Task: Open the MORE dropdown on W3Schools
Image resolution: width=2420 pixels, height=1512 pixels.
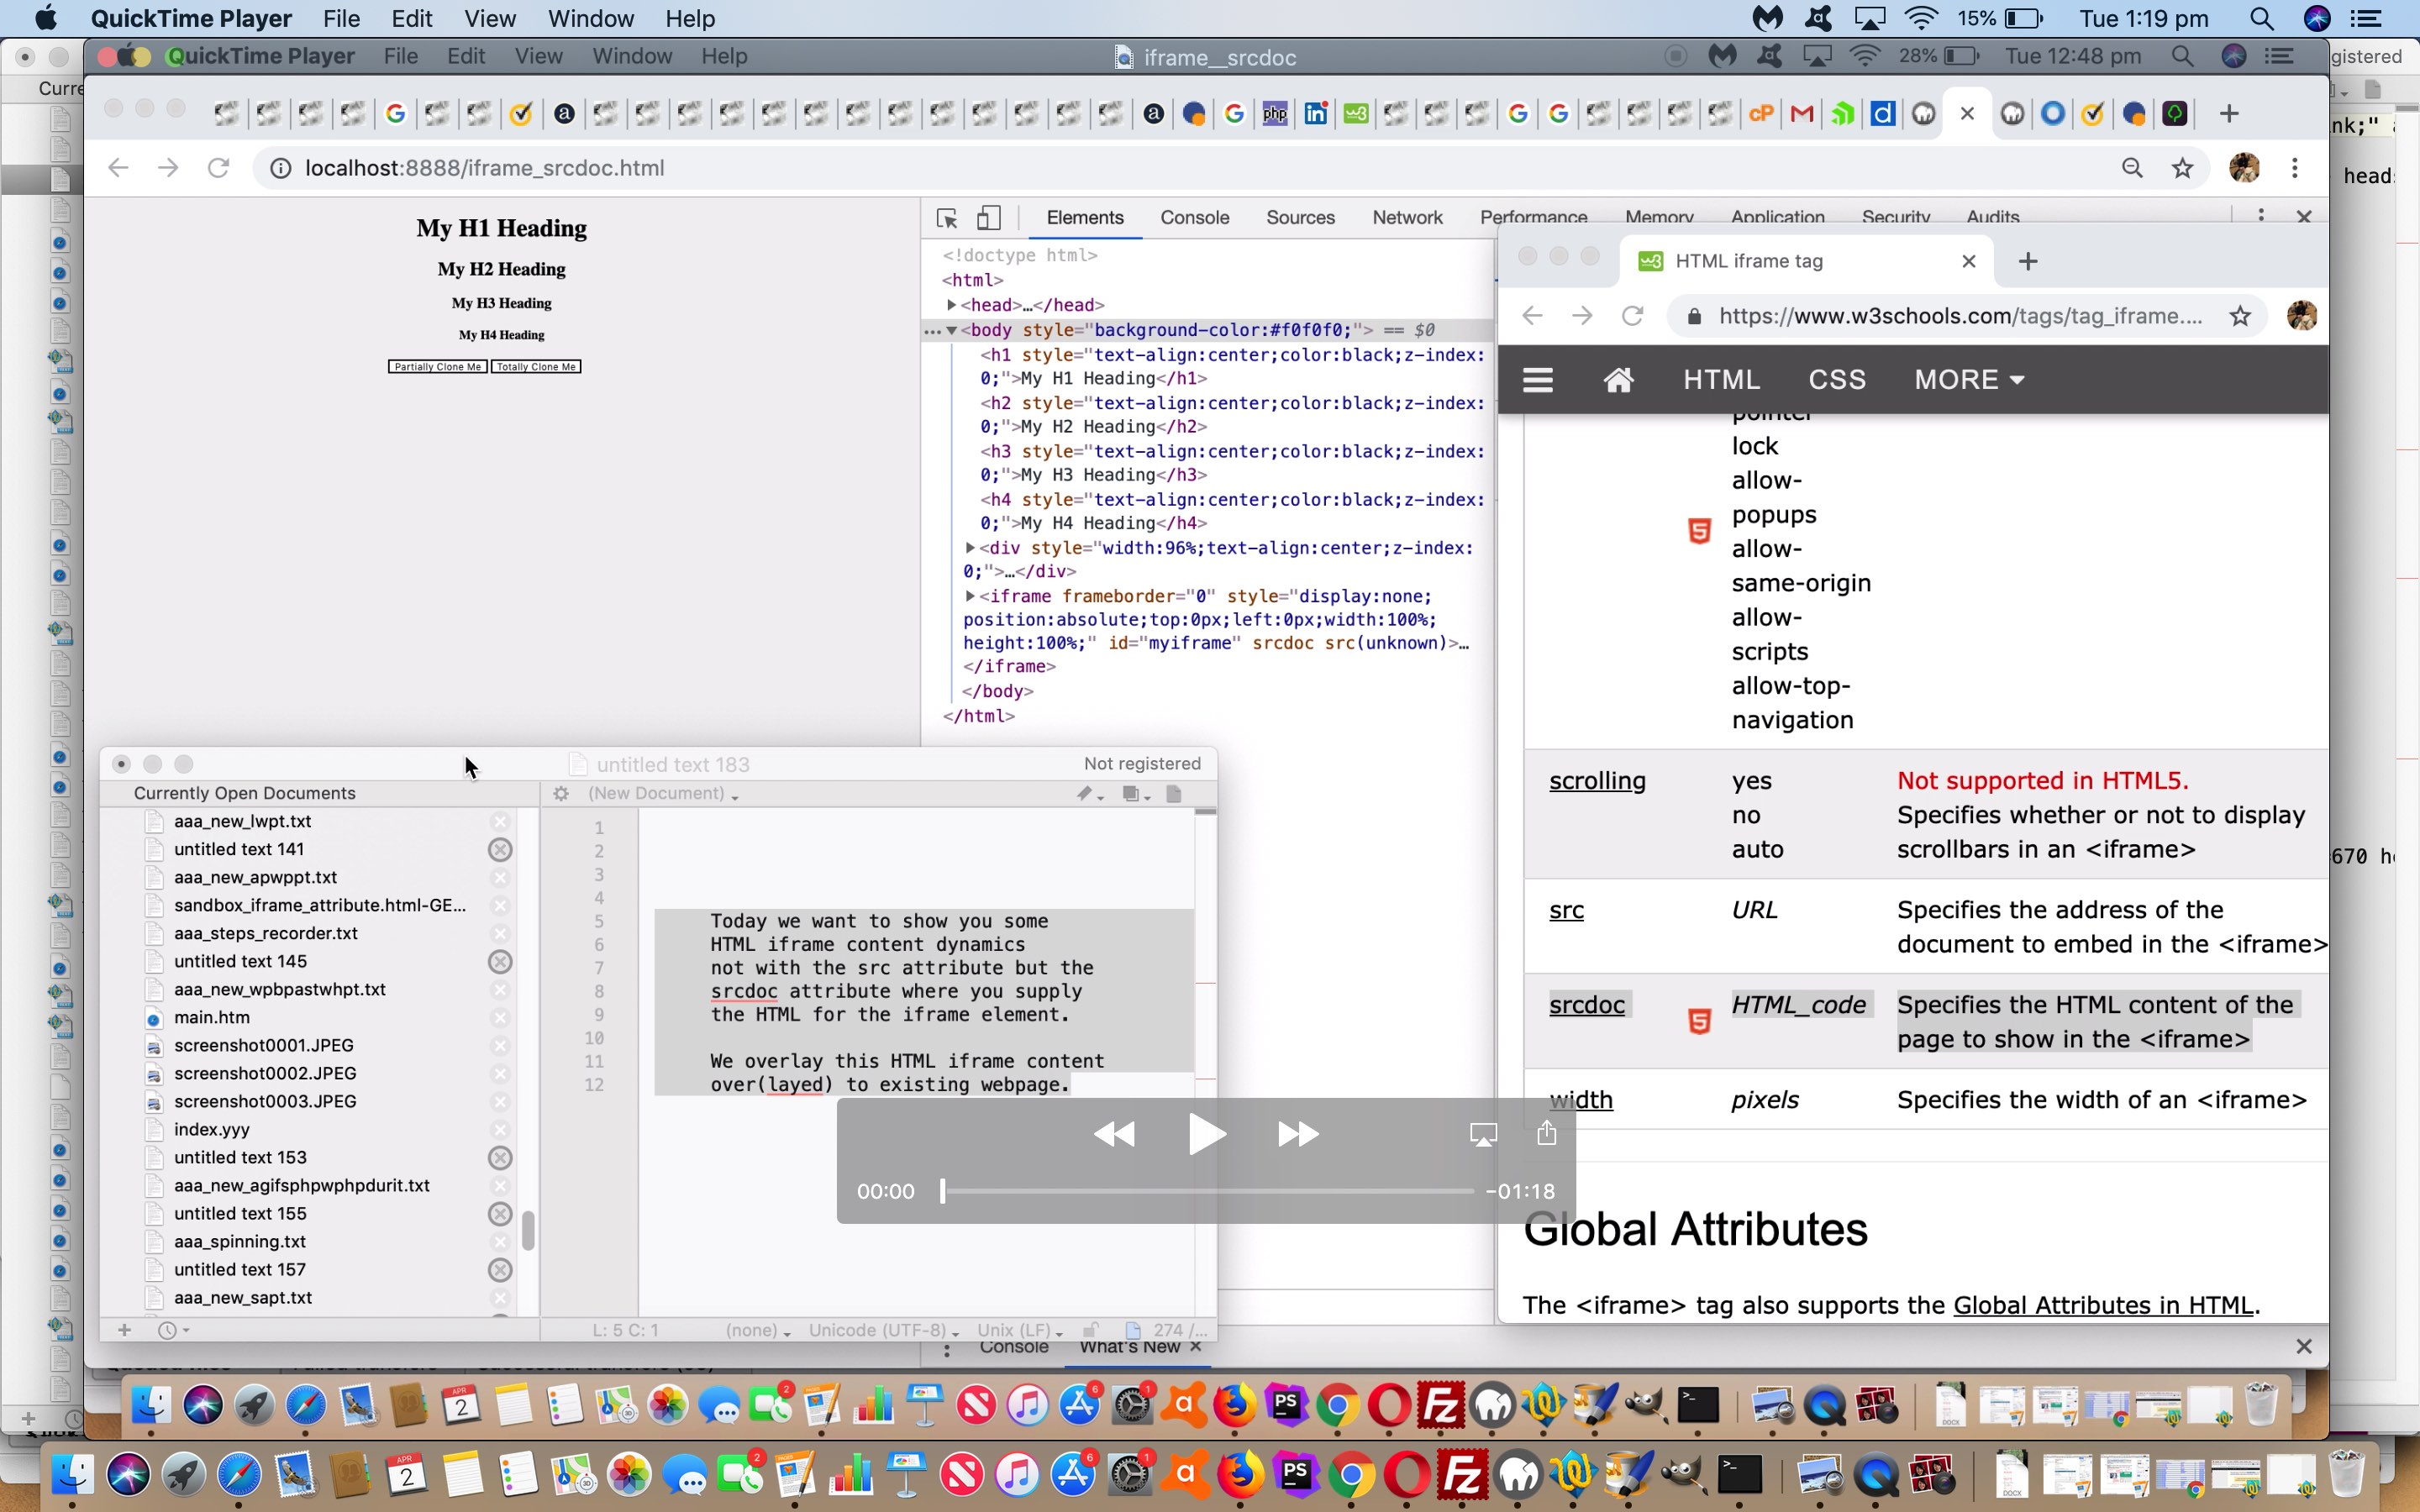Action: (1967, 379)
